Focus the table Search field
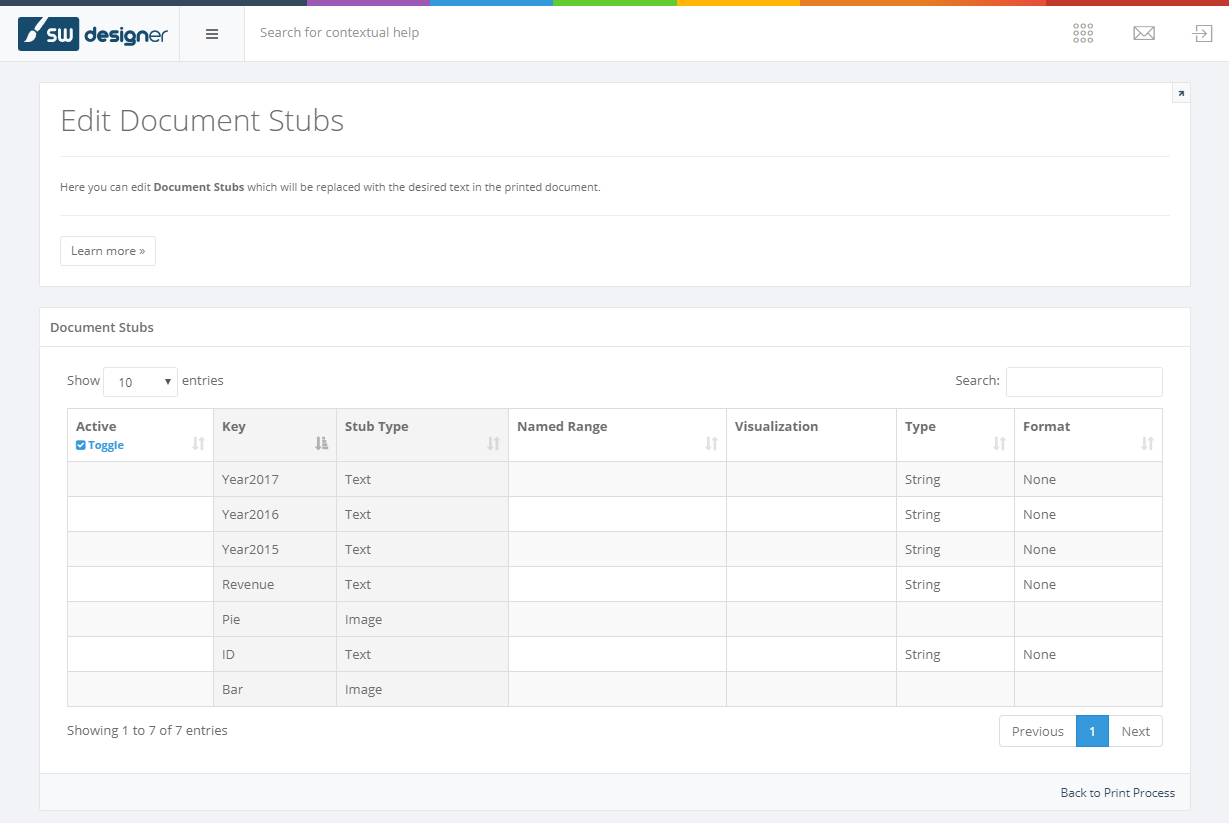The height and width of the screenshot is (823, 1229). (x=1084, y=382)
